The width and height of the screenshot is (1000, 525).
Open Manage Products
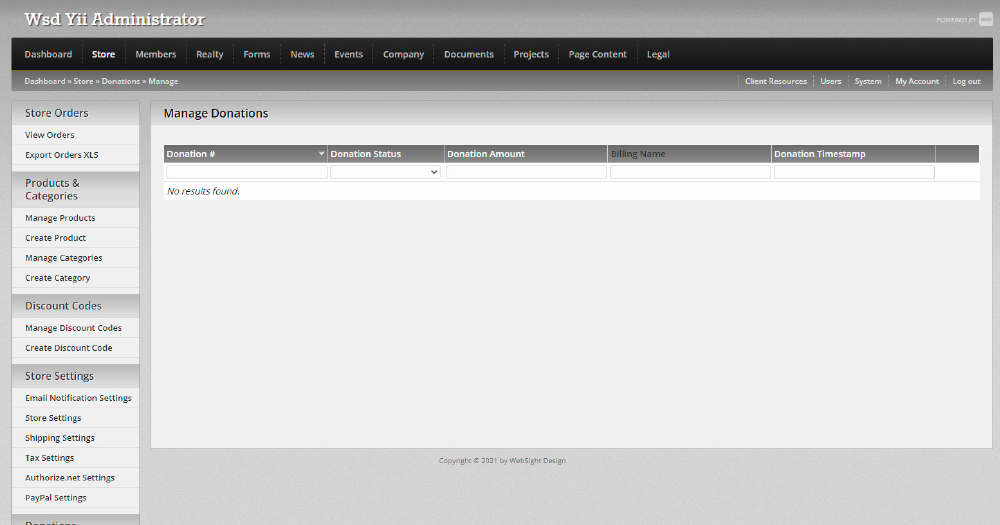60,218
